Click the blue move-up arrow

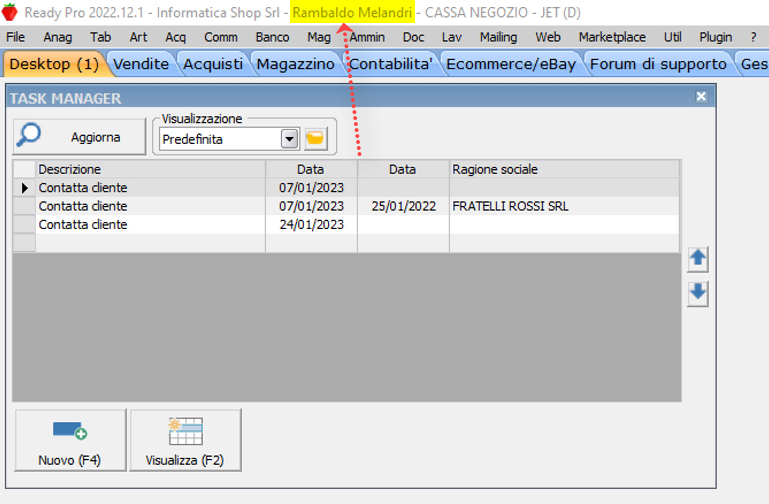click(698, 258)
